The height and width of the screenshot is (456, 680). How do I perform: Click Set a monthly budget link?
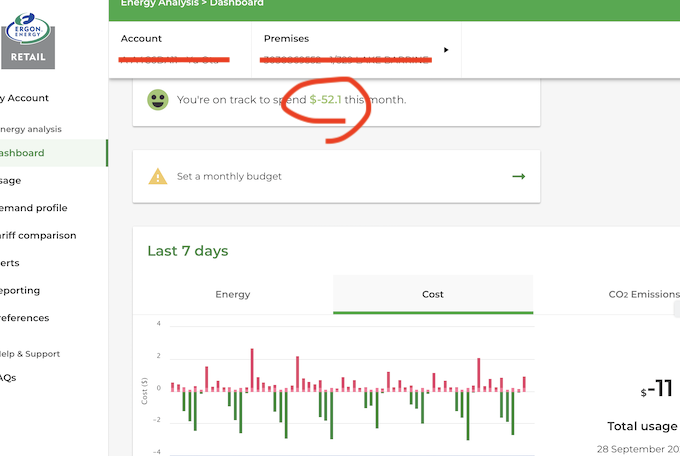tap(229, 176)
